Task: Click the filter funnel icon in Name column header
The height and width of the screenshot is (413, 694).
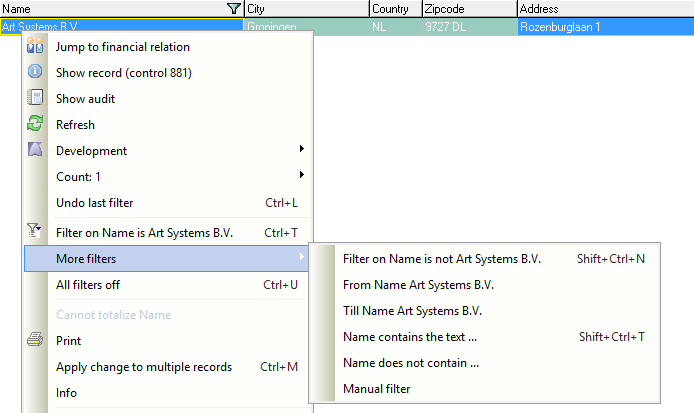Action: click(233, 8)
